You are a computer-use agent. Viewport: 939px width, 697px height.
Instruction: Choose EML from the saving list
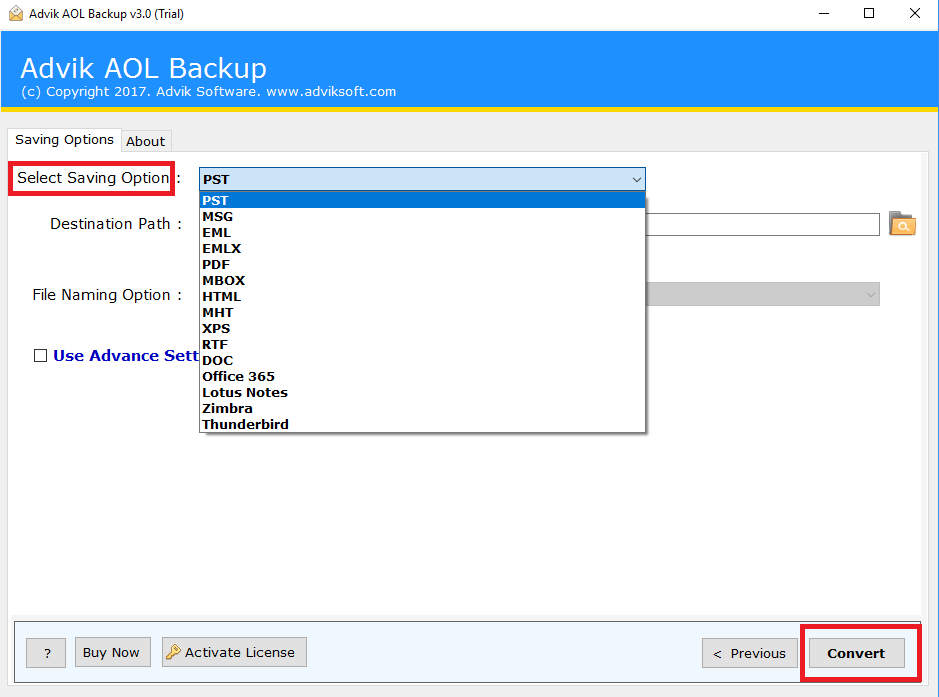click(x=422, y=232)
